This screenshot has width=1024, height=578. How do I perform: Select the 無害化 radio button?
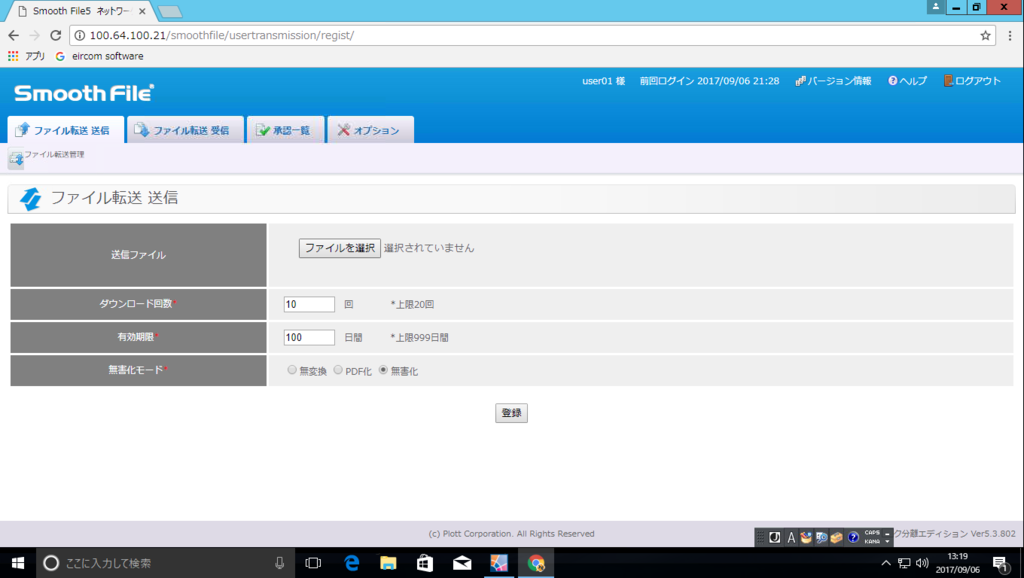pos(384,369)
